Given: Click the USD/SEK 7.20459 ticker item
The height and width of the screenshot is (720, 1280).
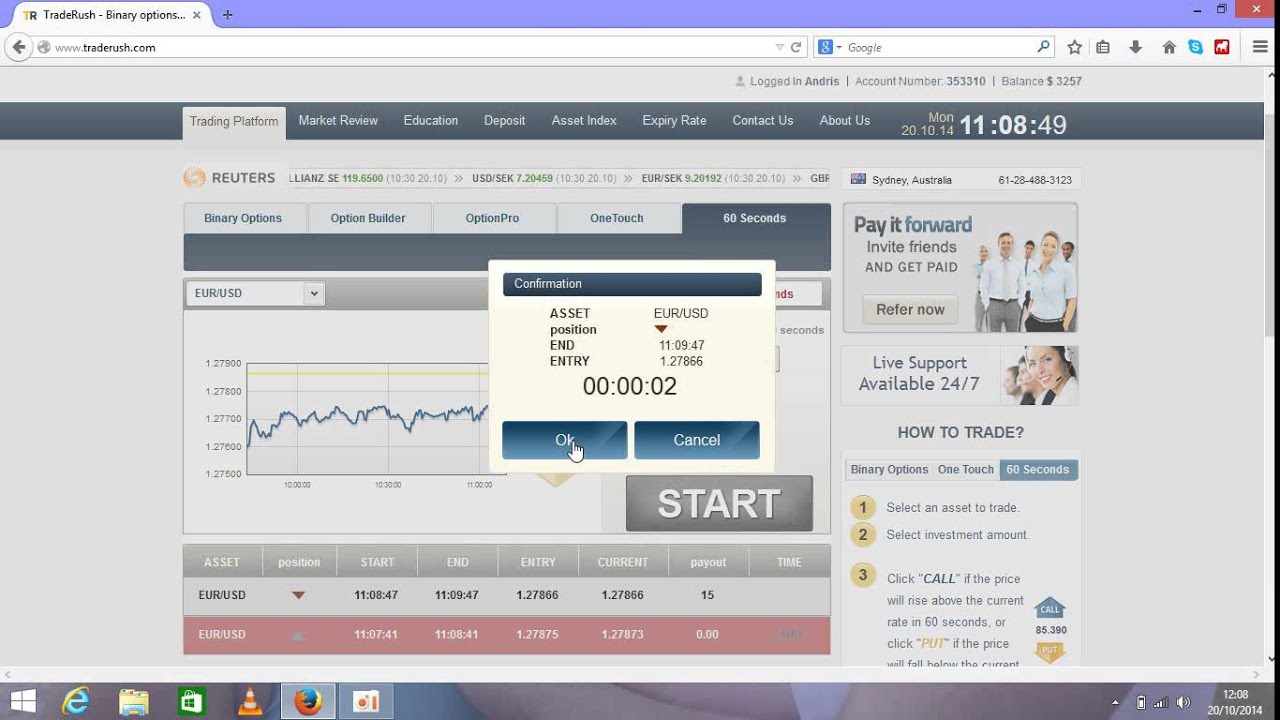Looking at the screenshot, I should (545, 178).
